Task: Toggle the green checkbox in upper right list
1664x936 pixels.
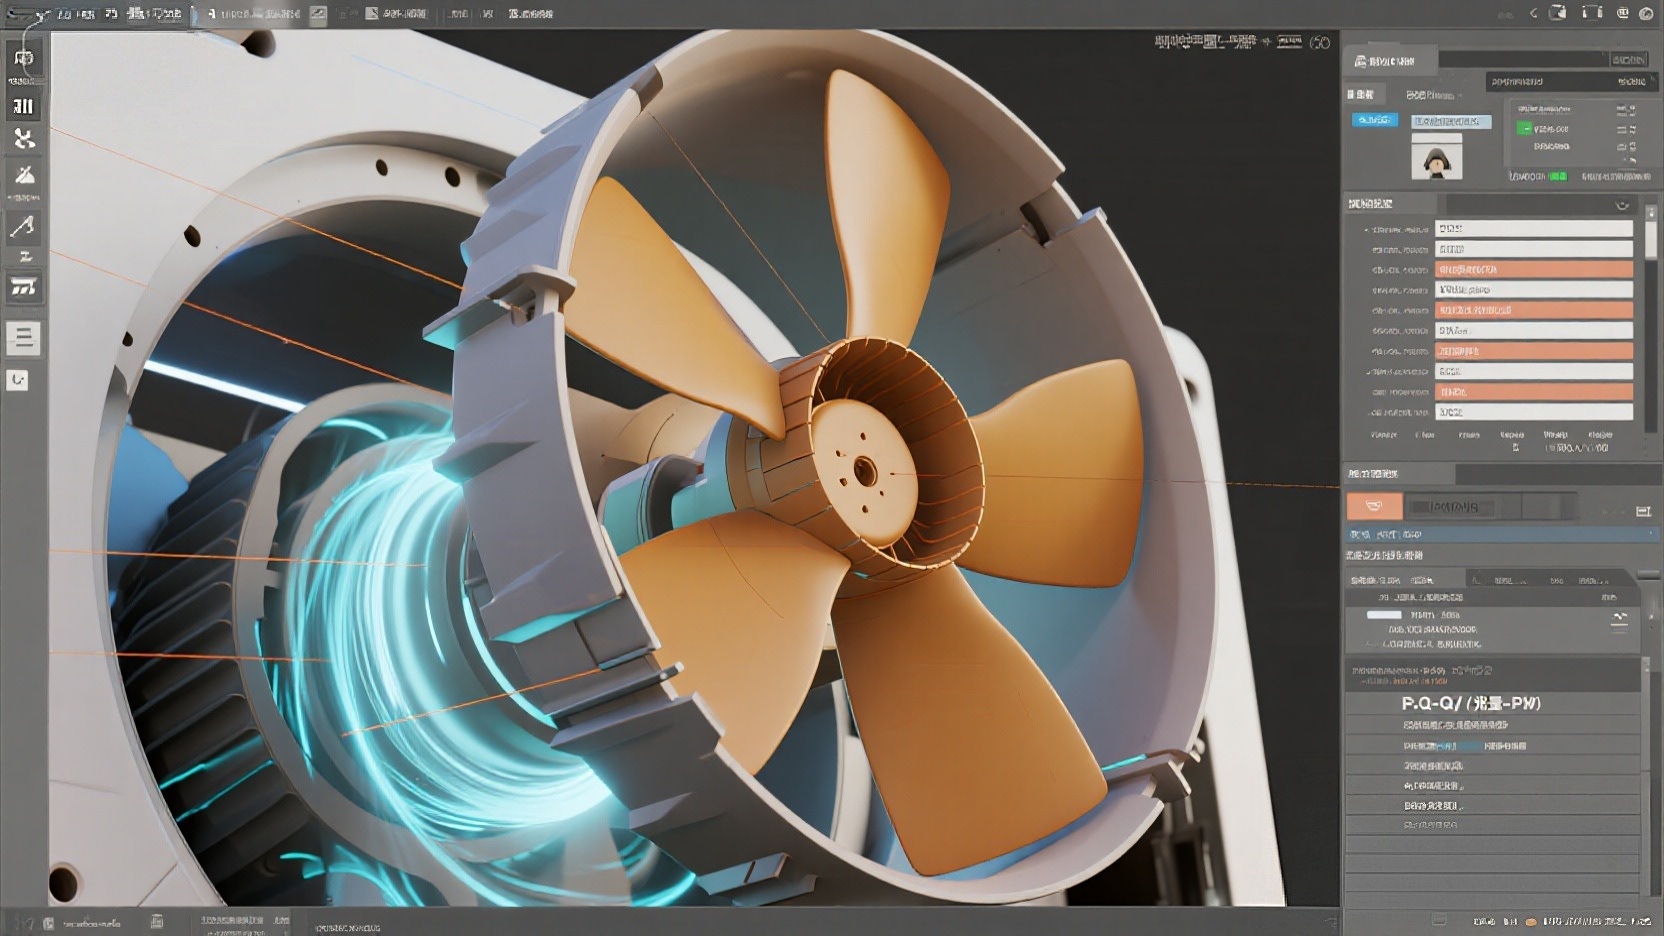Action: (x=1524, y=129)
